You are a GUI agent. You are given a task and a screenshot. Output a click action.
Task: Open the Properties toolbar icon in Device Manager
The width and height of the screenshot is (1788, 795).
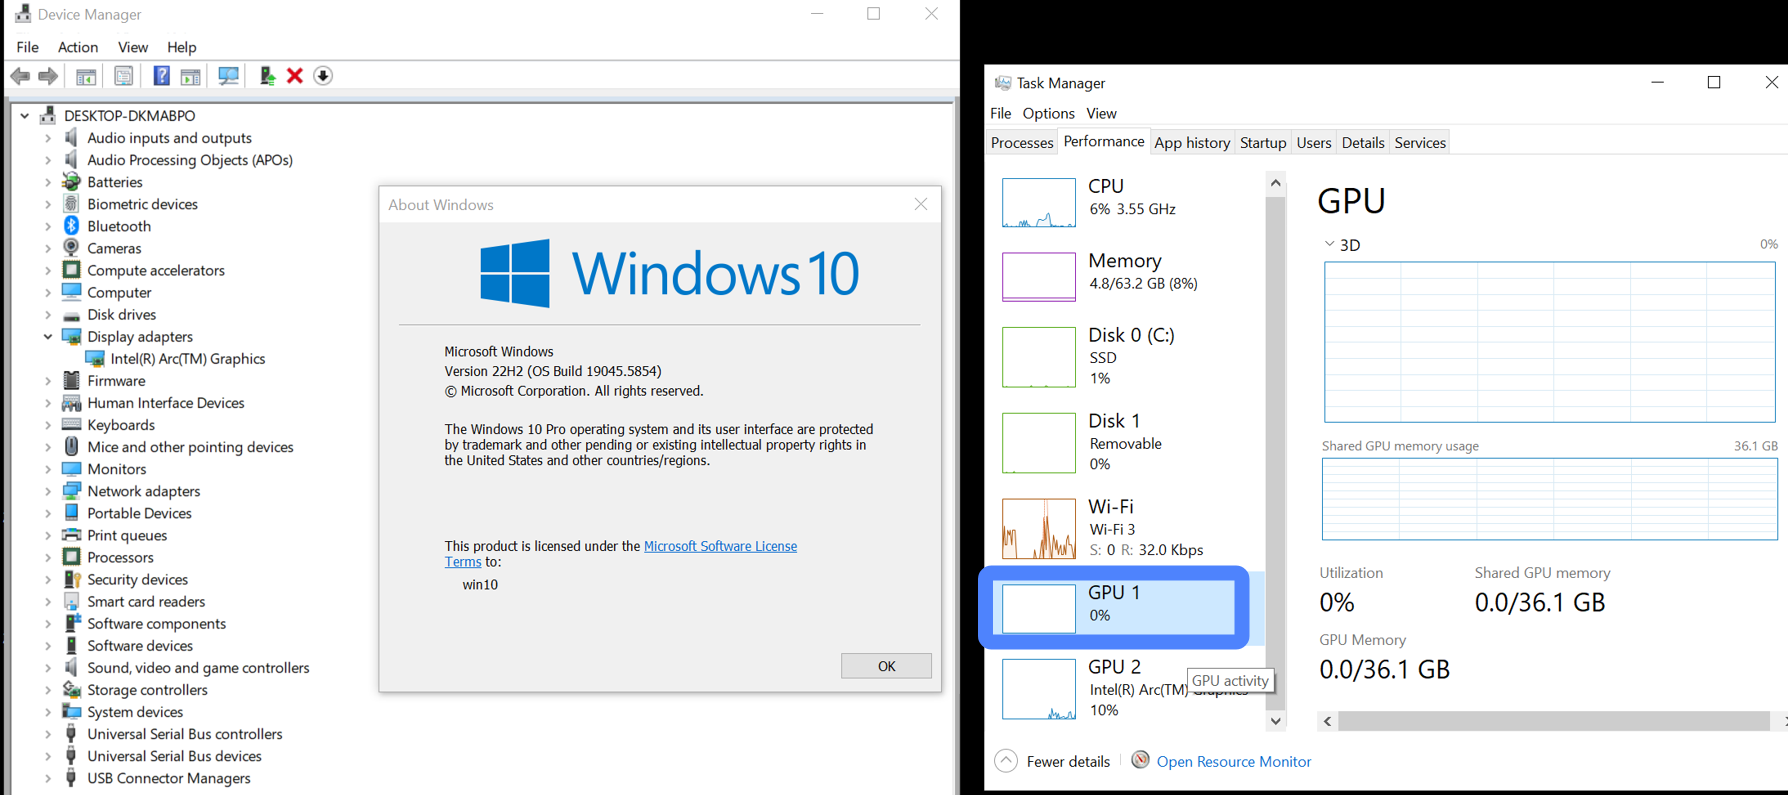point(123,76)
